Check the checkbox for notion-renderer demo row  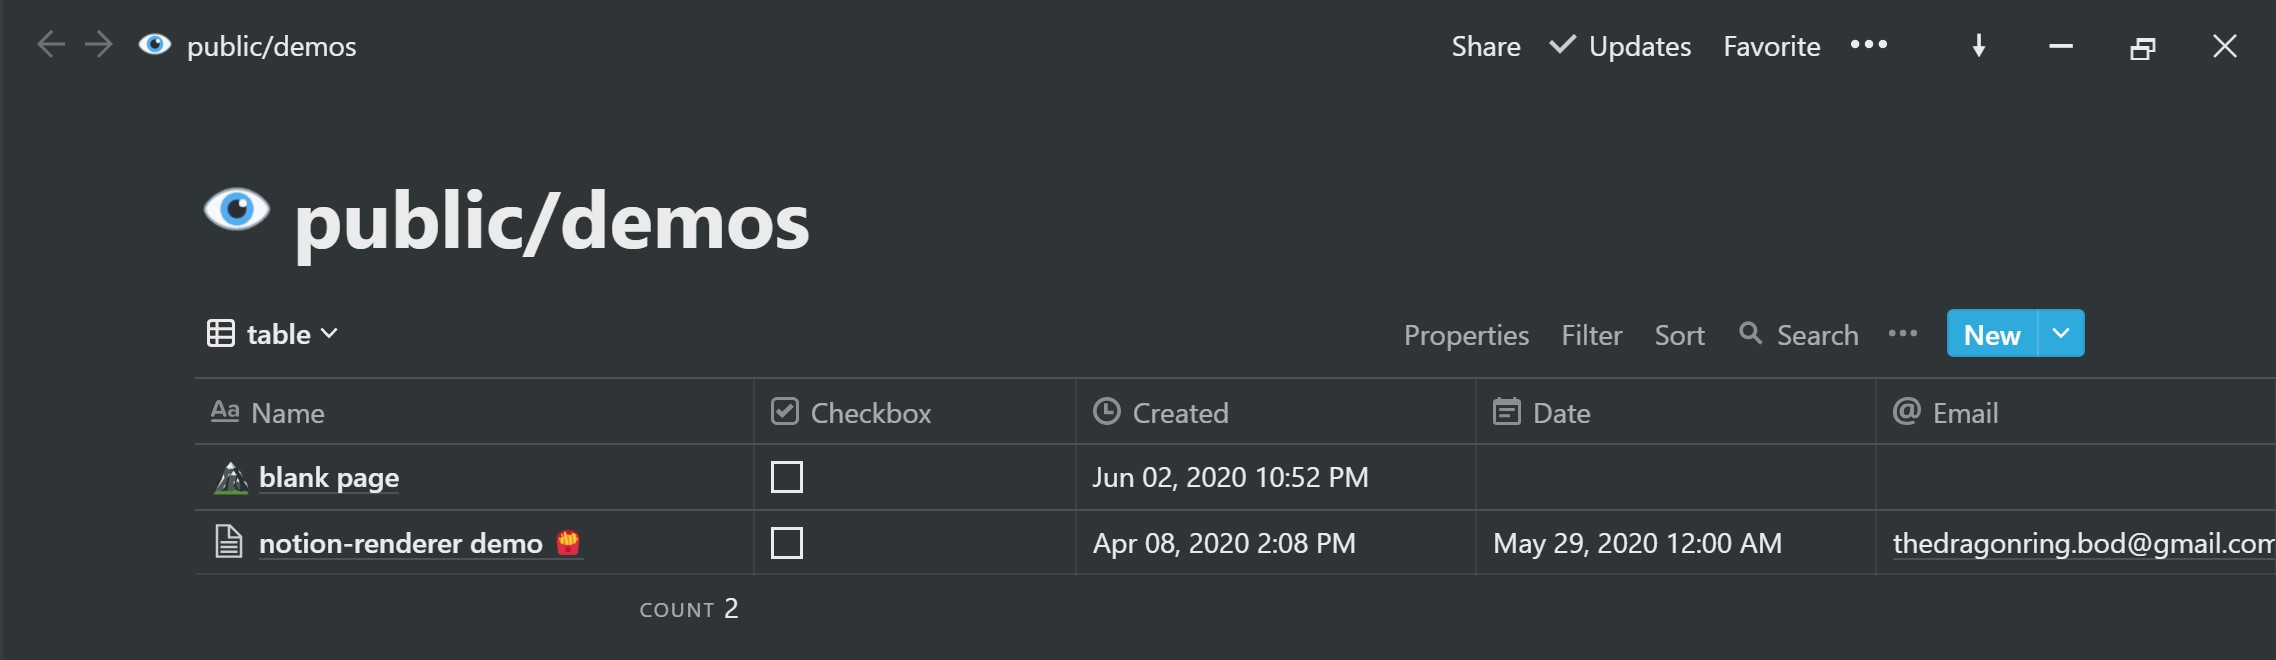coord(787,543)
